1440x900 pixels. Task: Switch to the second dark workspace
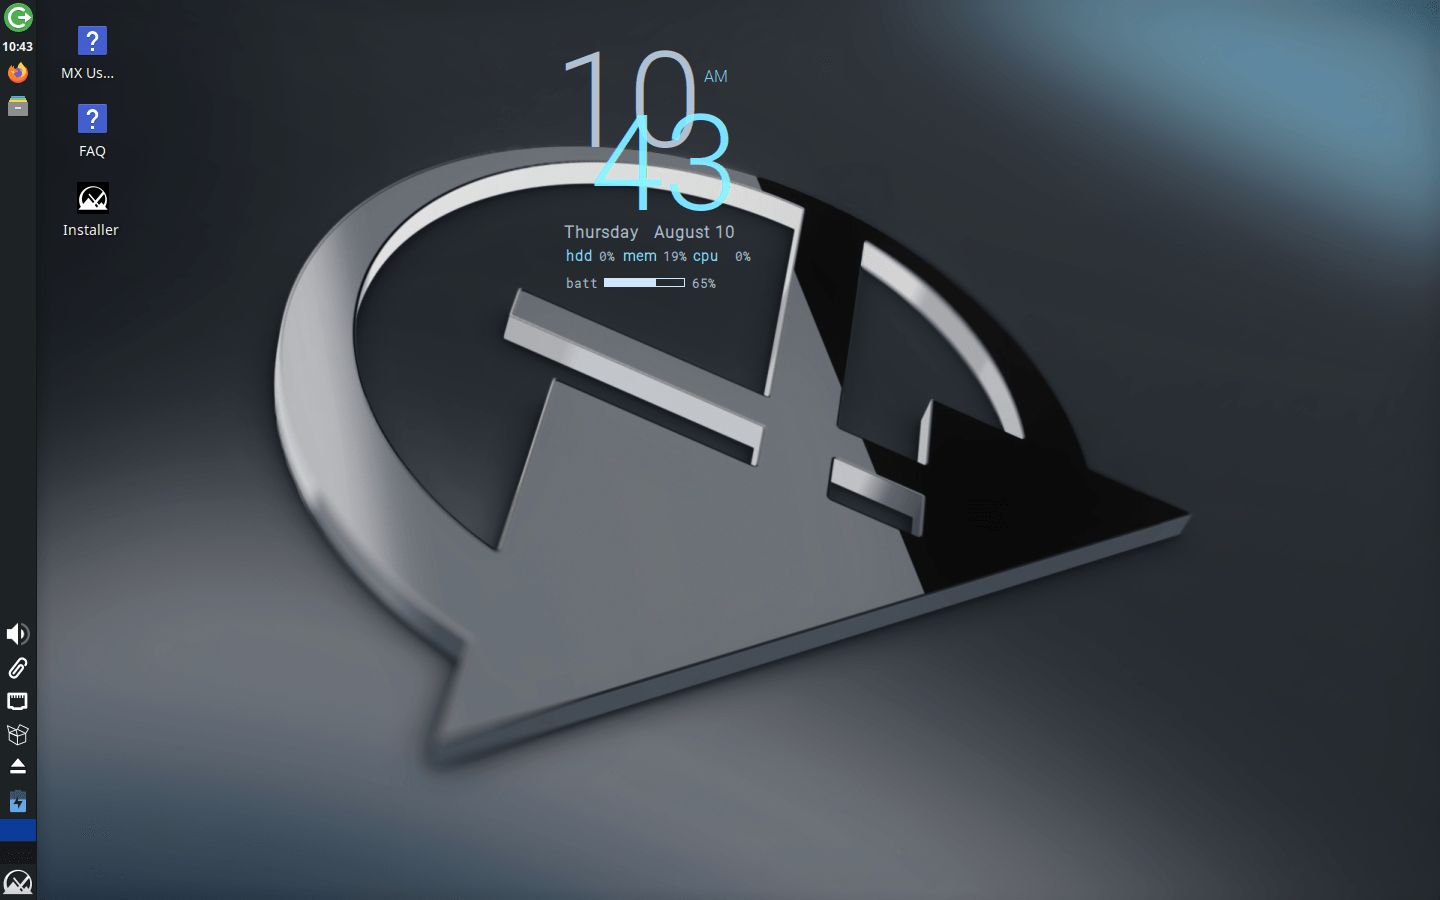18,852
